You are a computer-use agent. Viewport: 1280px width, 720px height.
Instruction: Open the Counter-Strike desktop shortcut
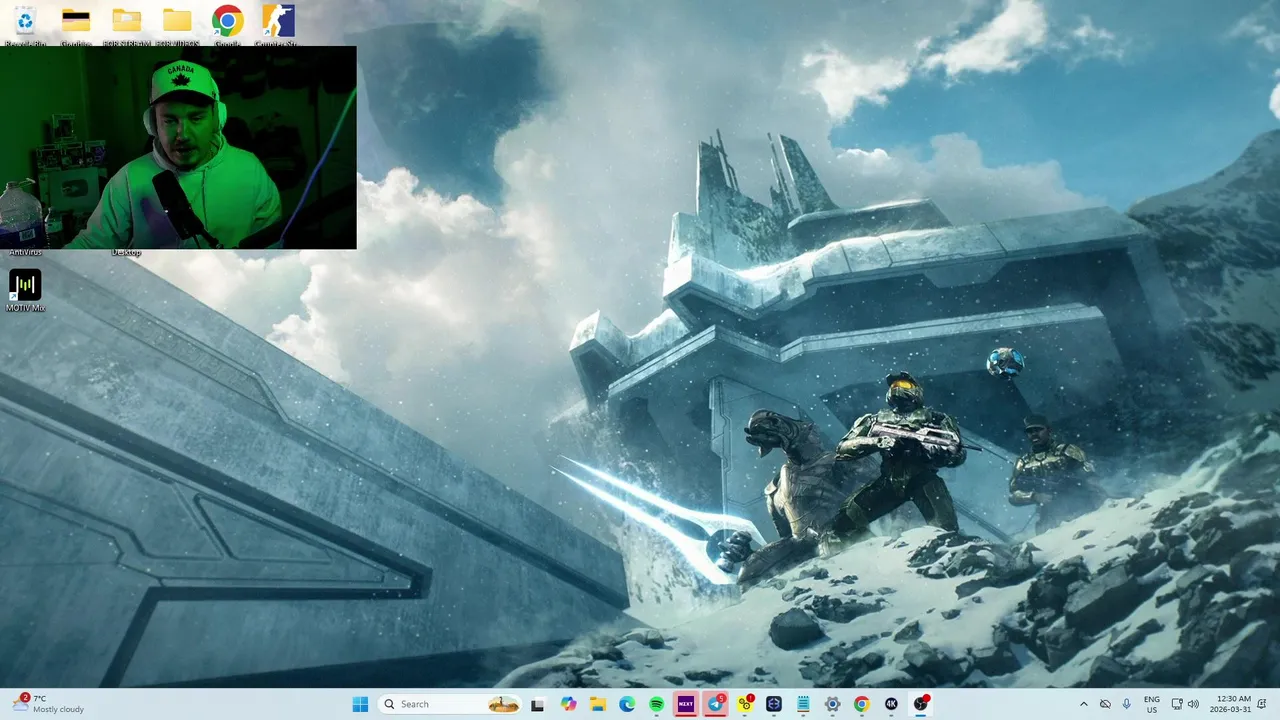277,23
